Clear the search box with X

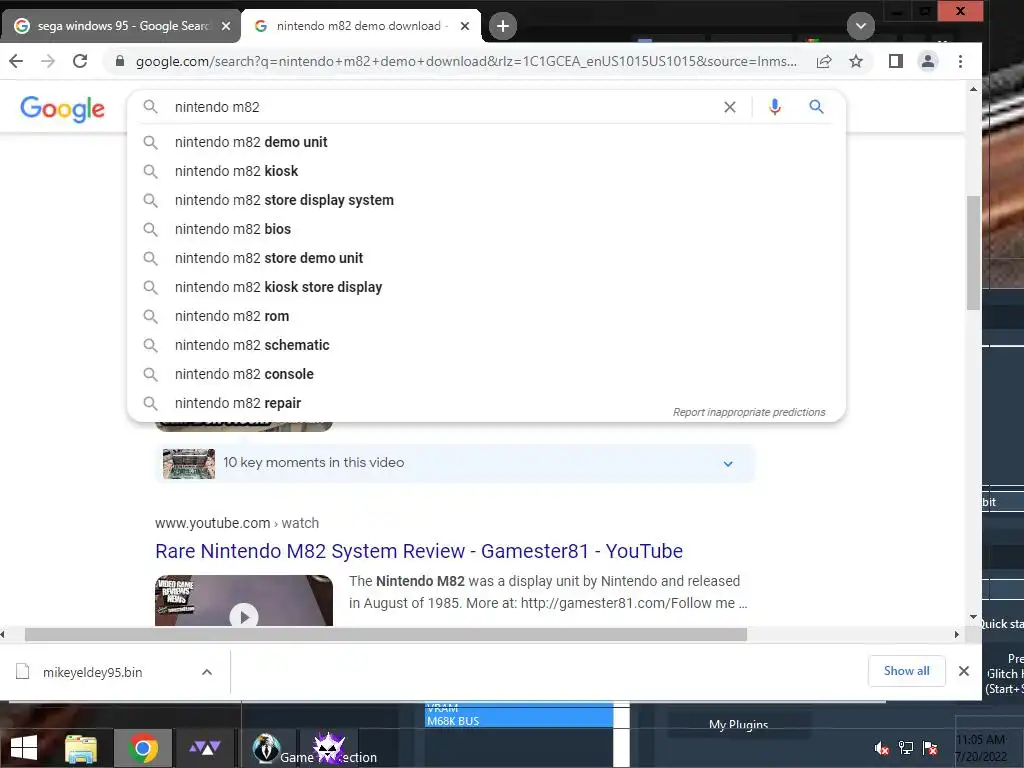pos(730,107)
